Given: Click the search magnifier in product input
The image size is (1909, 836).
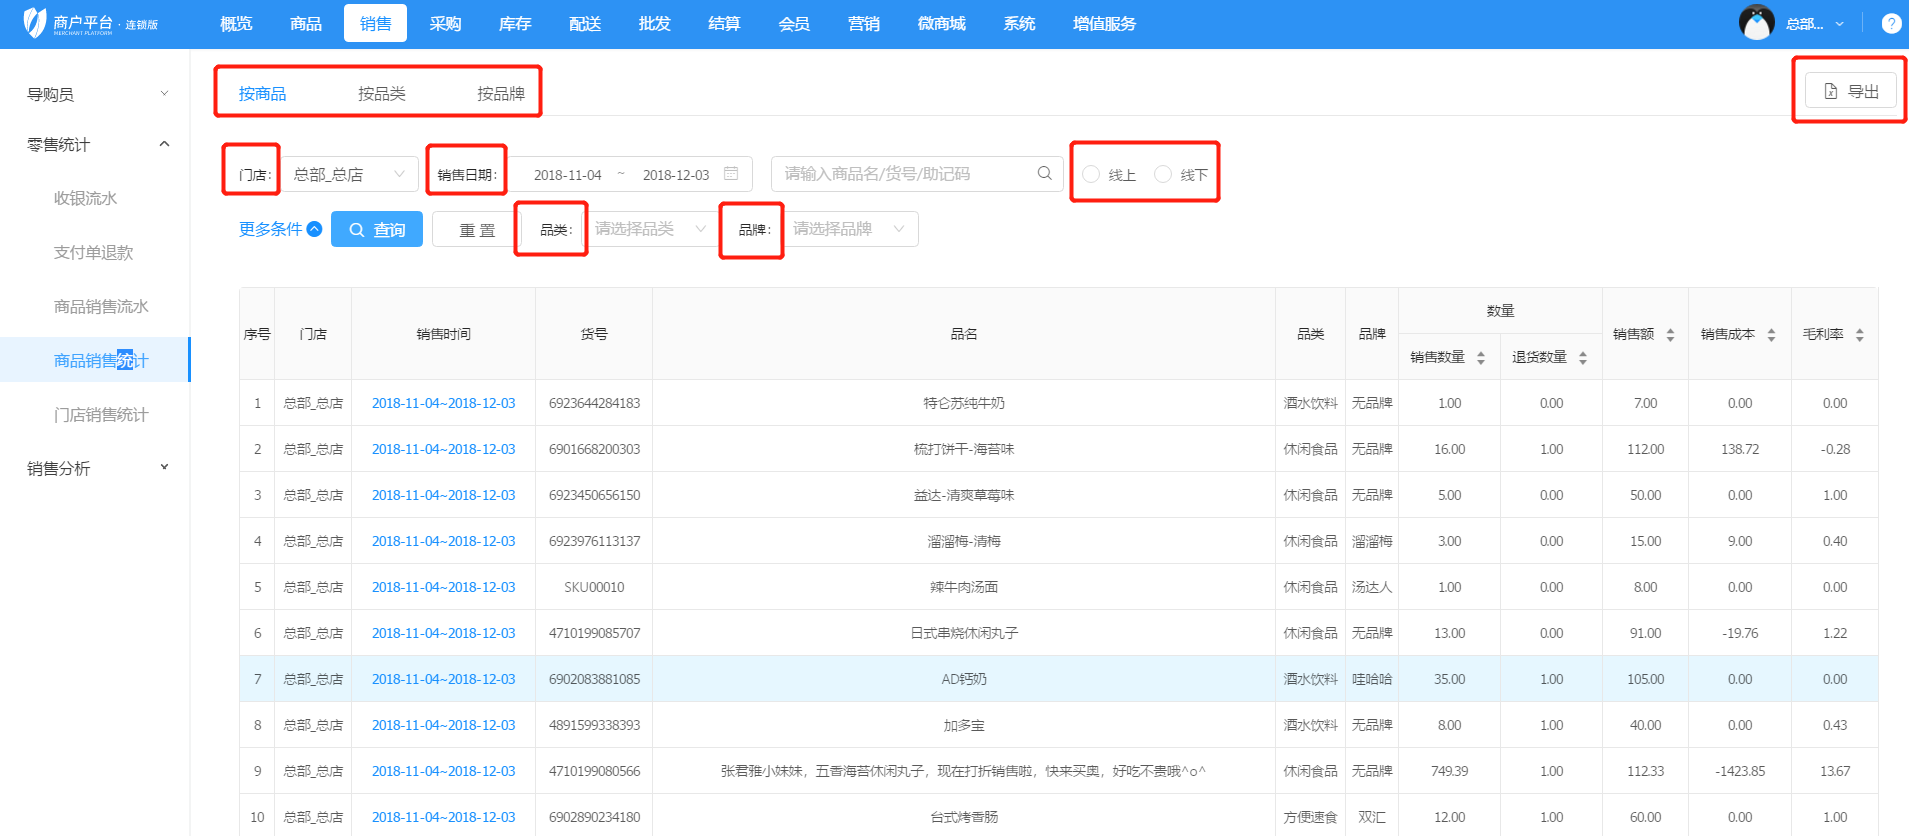Looking at the screenshot, I should (1044, 174).
